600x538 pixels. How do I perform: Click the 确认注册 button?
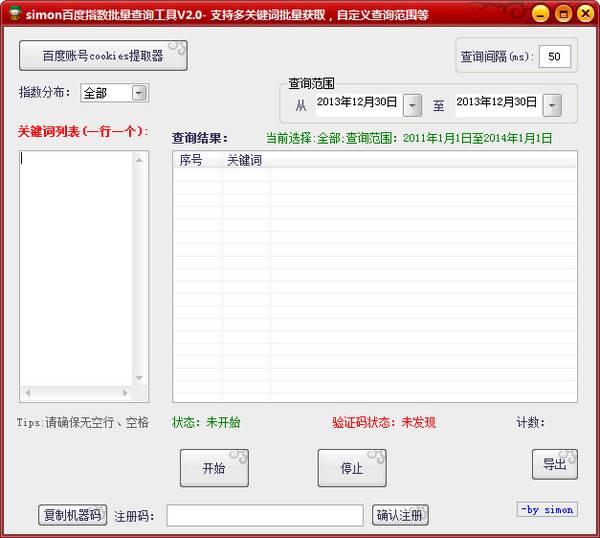[400, 515]
